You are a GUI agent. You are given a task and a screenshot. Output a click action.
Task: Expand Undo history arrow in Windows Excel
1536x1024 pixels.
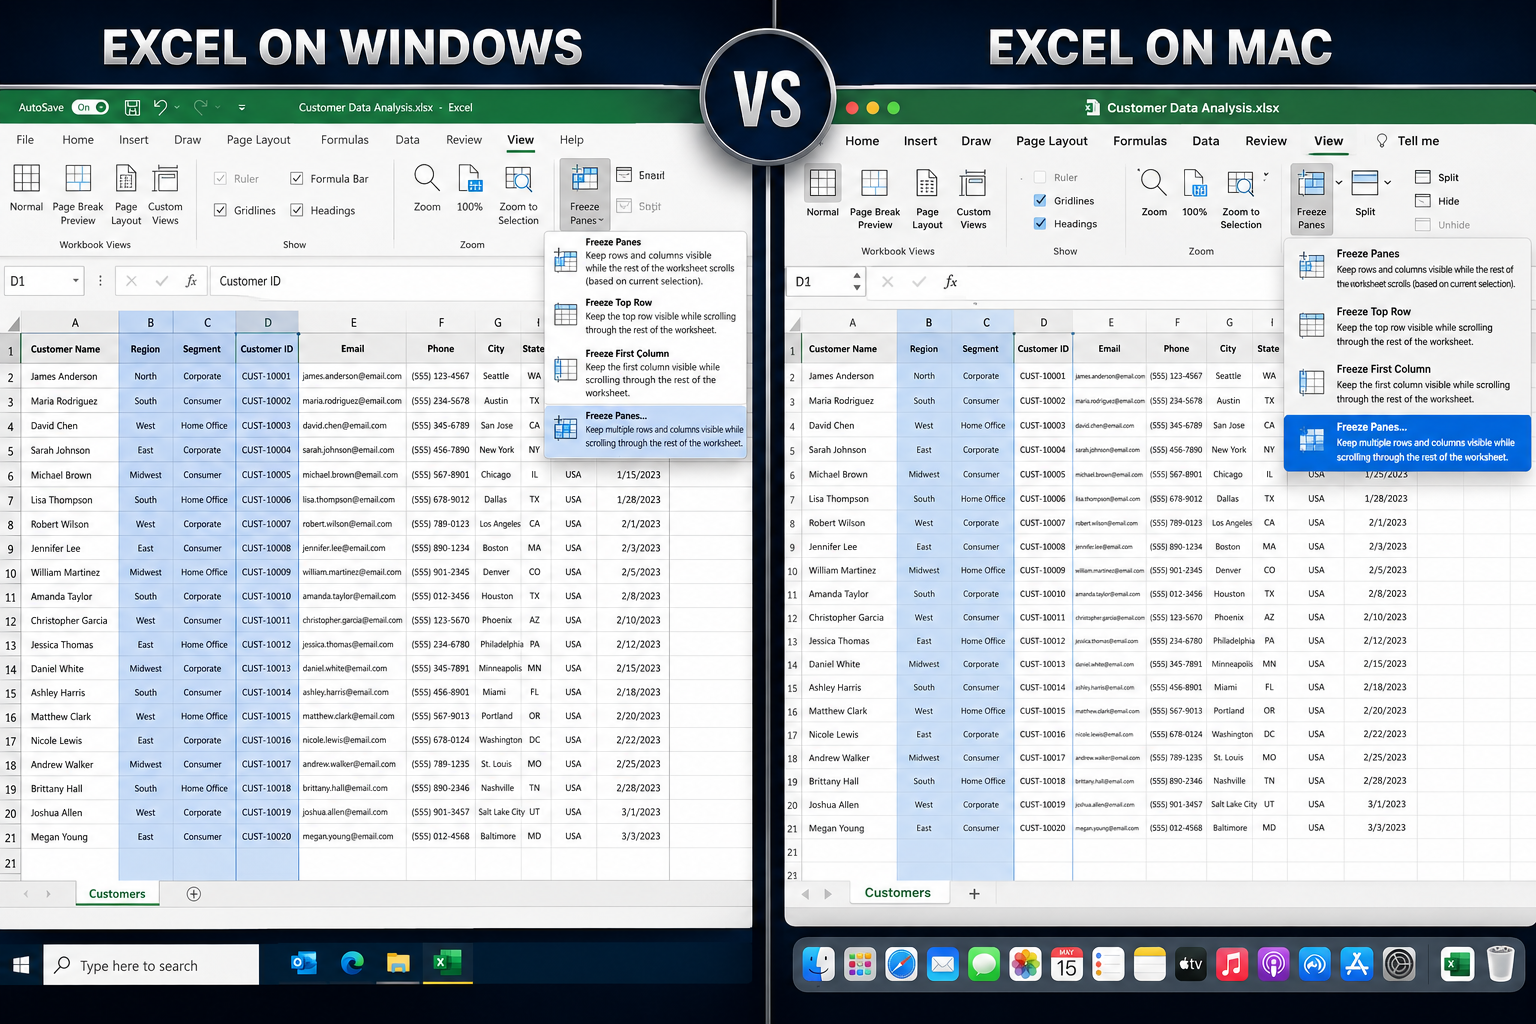pyautogui.click(x=177, y=107)
